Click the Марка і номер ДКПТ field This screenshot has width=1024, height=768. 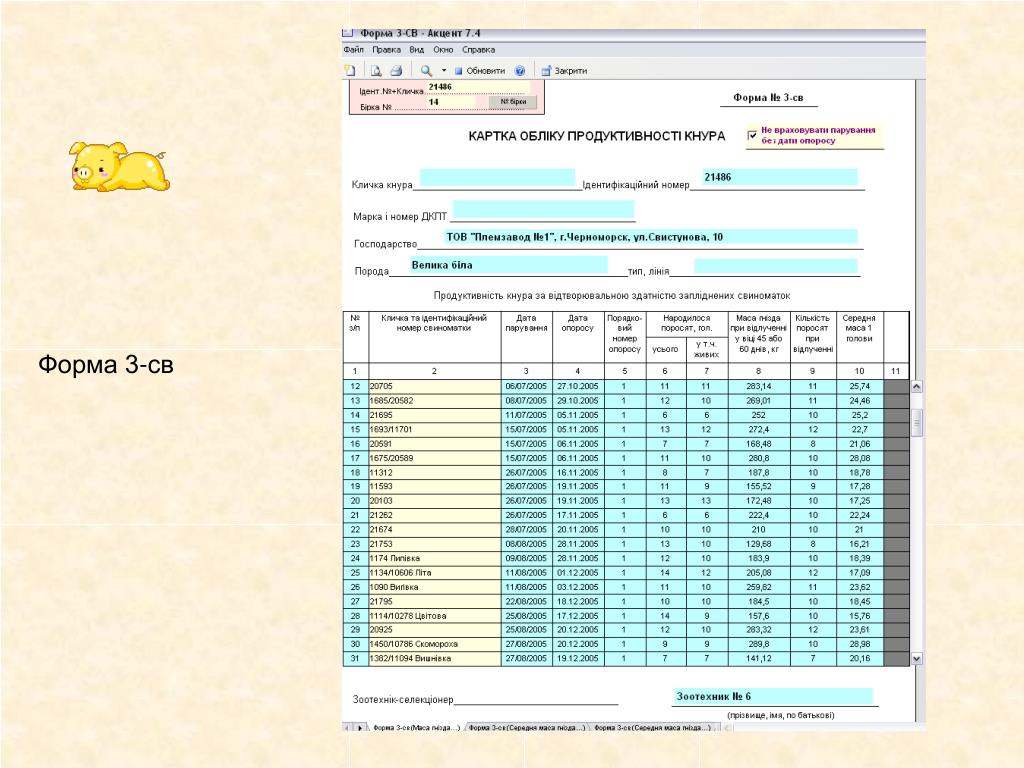pos(543,209)
